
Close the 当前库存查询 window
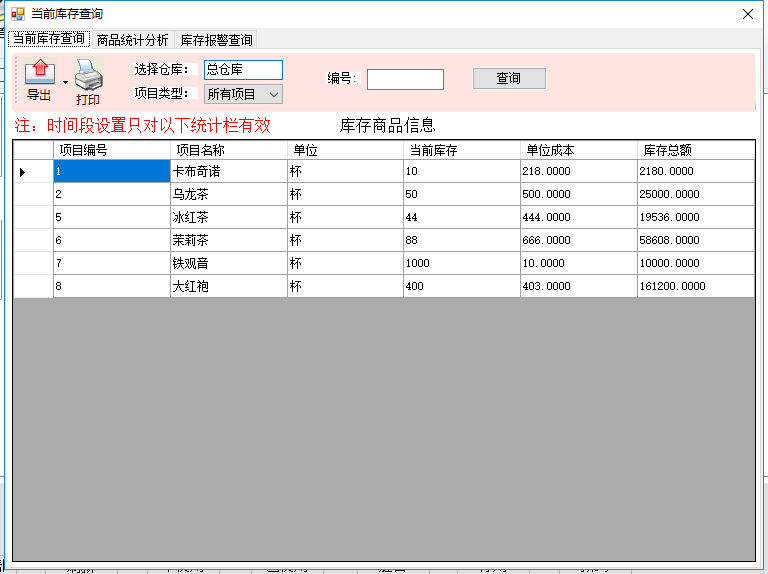[747, 14]
